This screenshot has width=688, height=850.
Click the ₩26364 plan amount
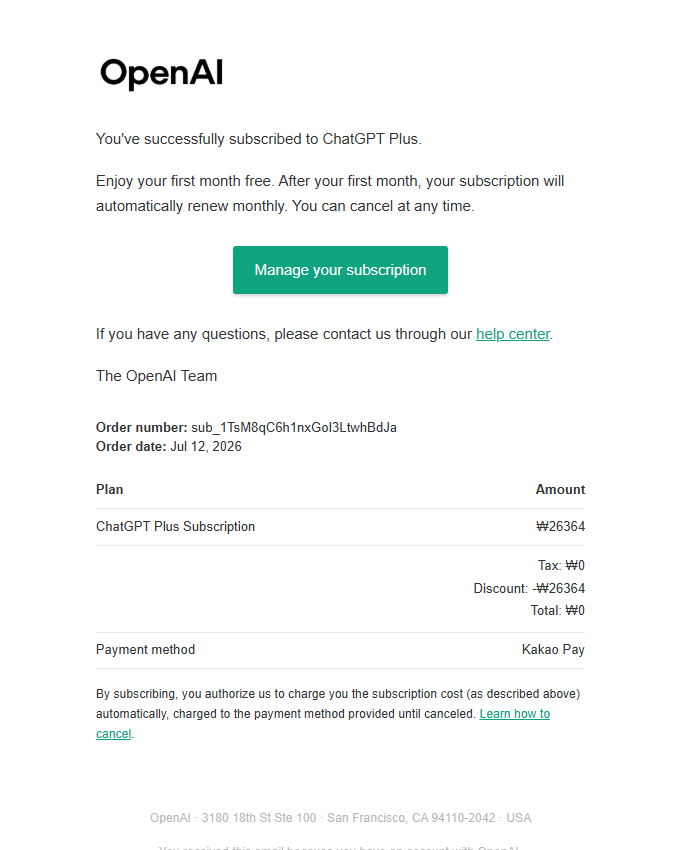(x=561, y=526)
